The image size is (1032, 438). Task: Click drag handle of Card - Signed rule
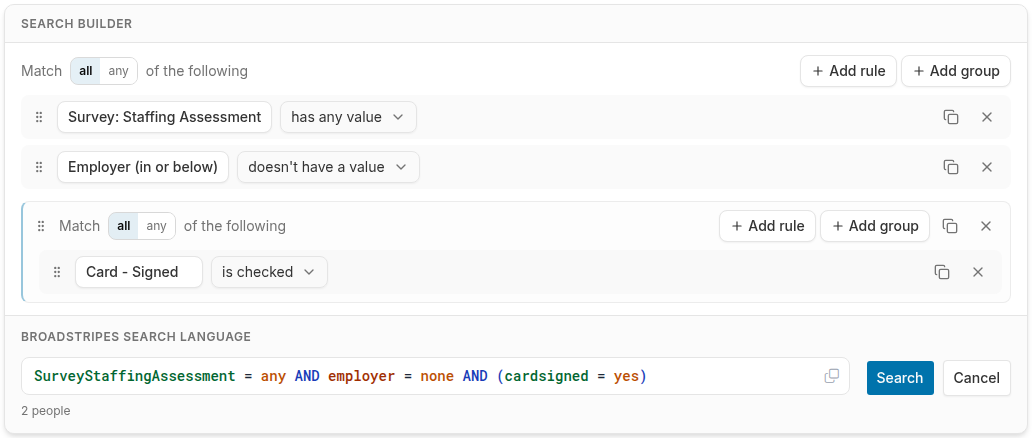click(x=57, y=272)
